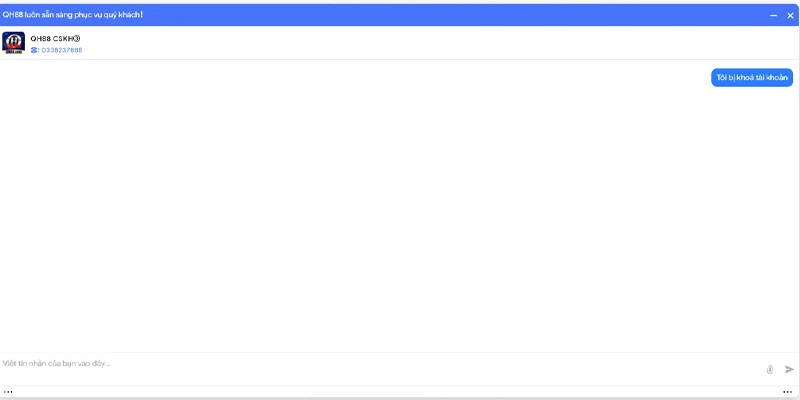Viewport: 800px width, 400px height.
Task: Click the telephone icon before the number
Action: (x=34, y=50)
